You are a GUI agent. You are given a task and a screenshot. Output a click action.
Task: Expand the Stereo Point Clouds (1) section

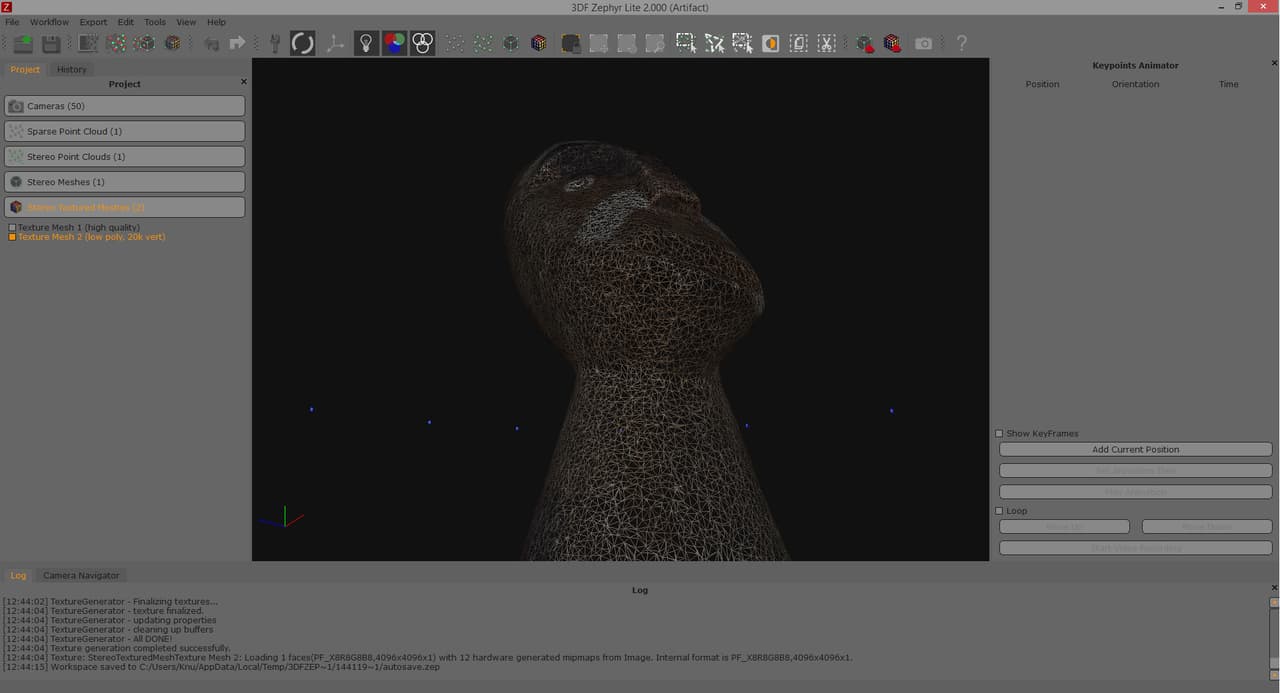coord(125,157)
